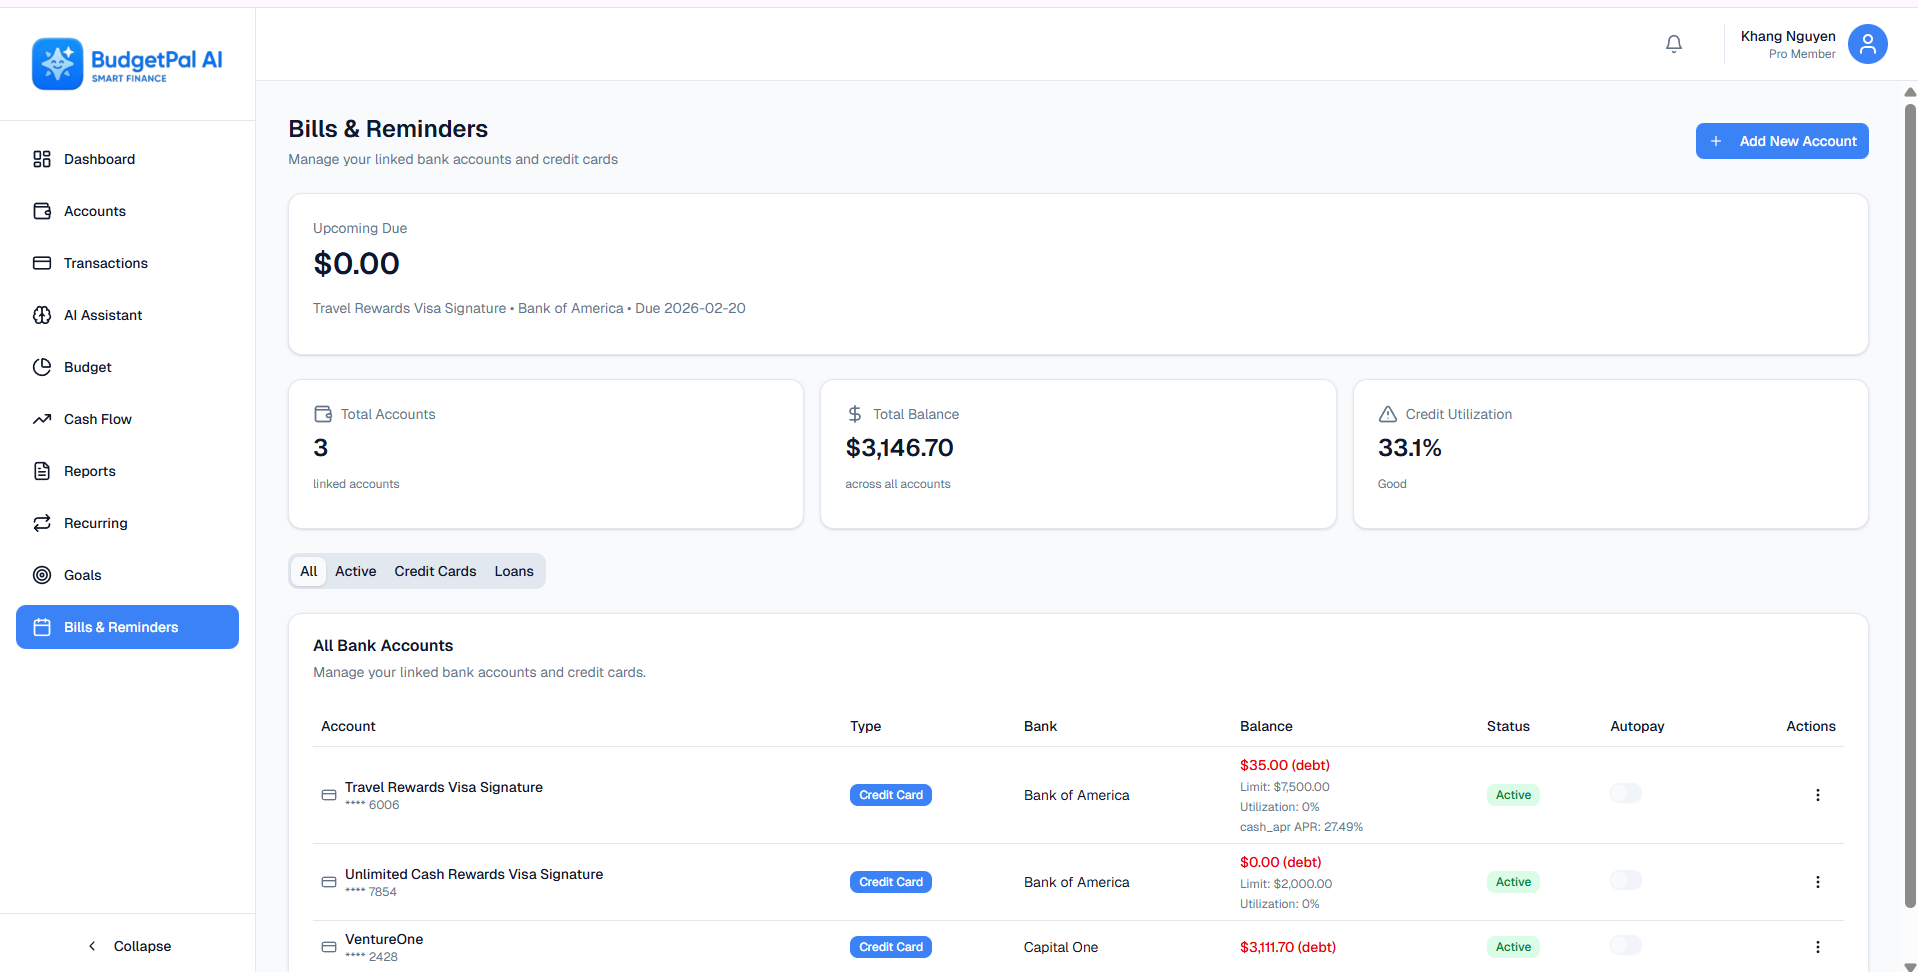Open the Recurring transactions section
1918x972 pixels.
pos(95,523)
